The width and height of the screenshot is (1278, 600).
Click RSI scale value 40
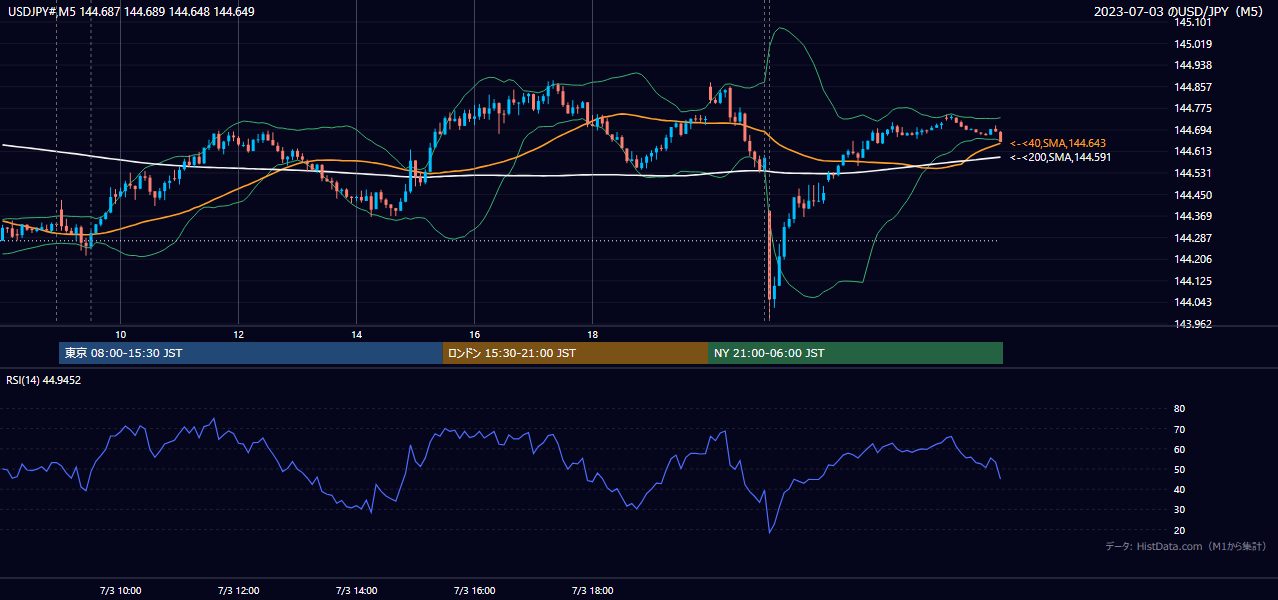(1180, 489)
